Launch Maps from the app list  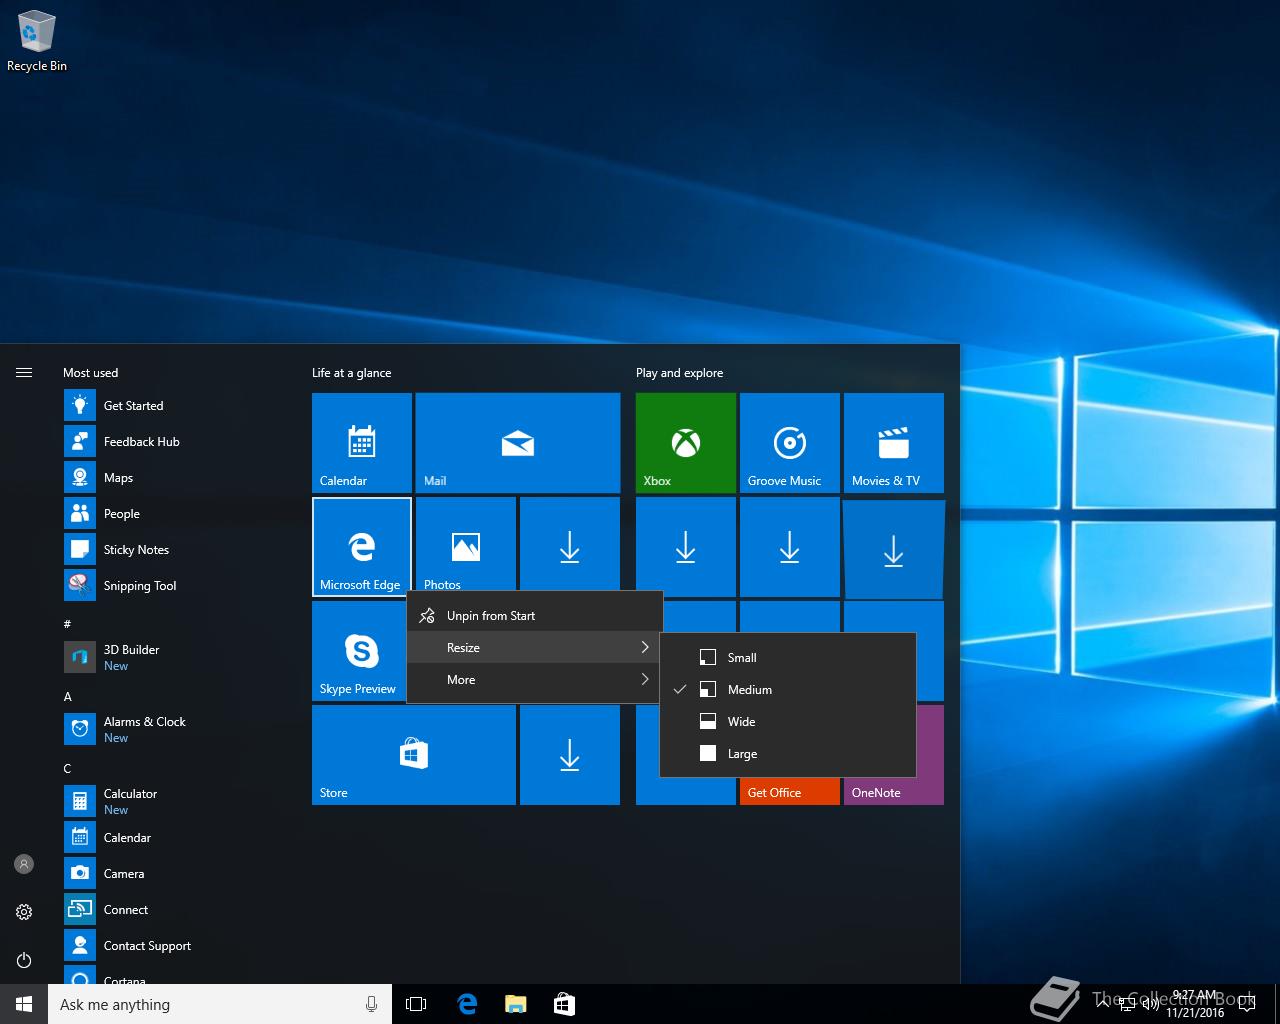click(180, 477)
